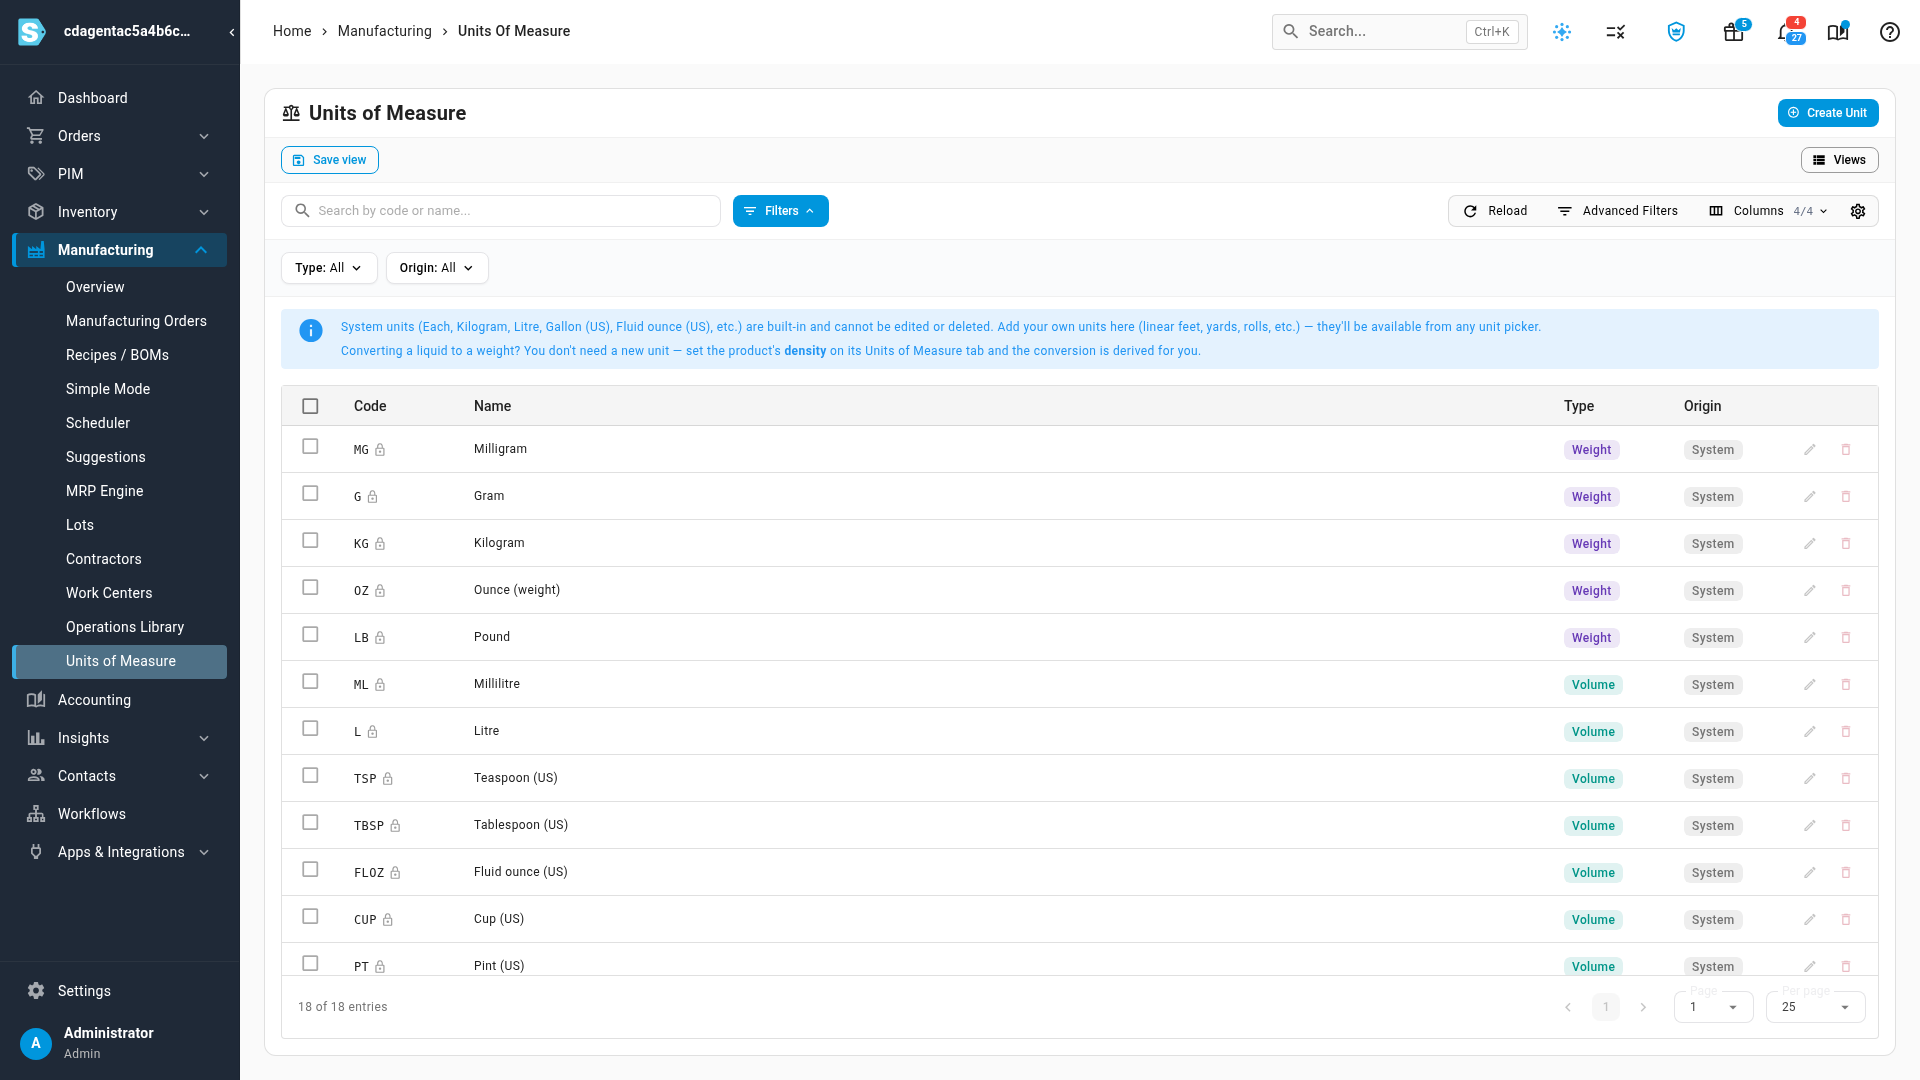
Task: Check the Millilitre row checkbox
Action: (x=310, y=682)
